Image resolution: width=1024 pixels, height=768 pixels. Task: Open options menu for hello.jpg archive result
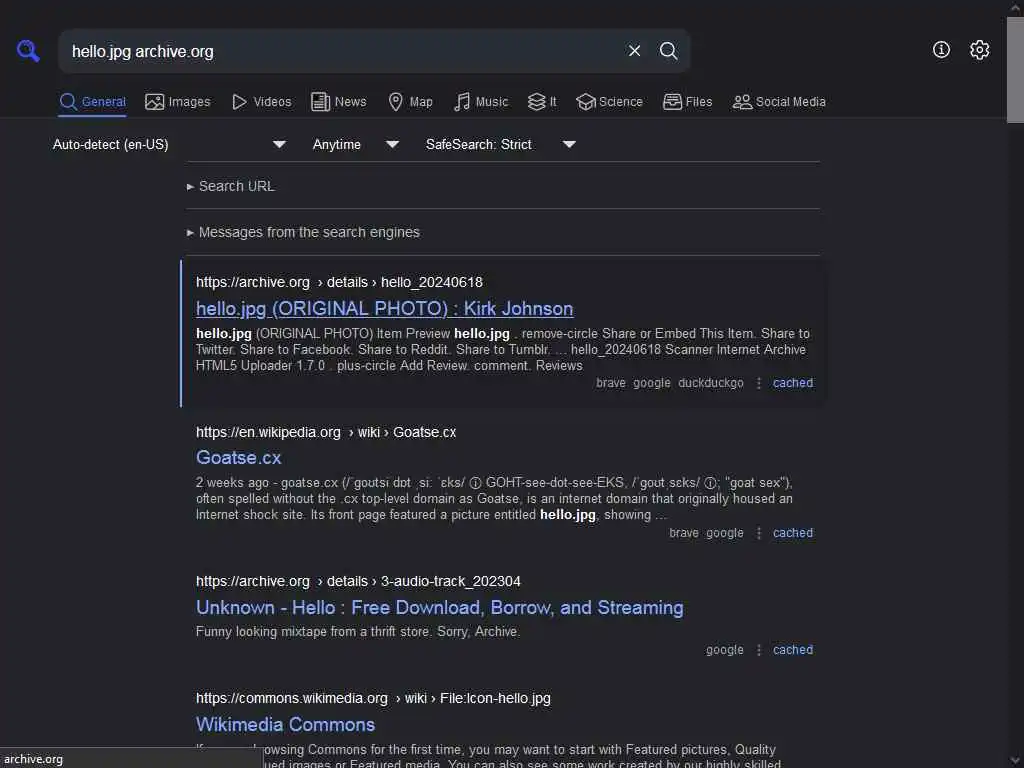(x=758, y=383)
